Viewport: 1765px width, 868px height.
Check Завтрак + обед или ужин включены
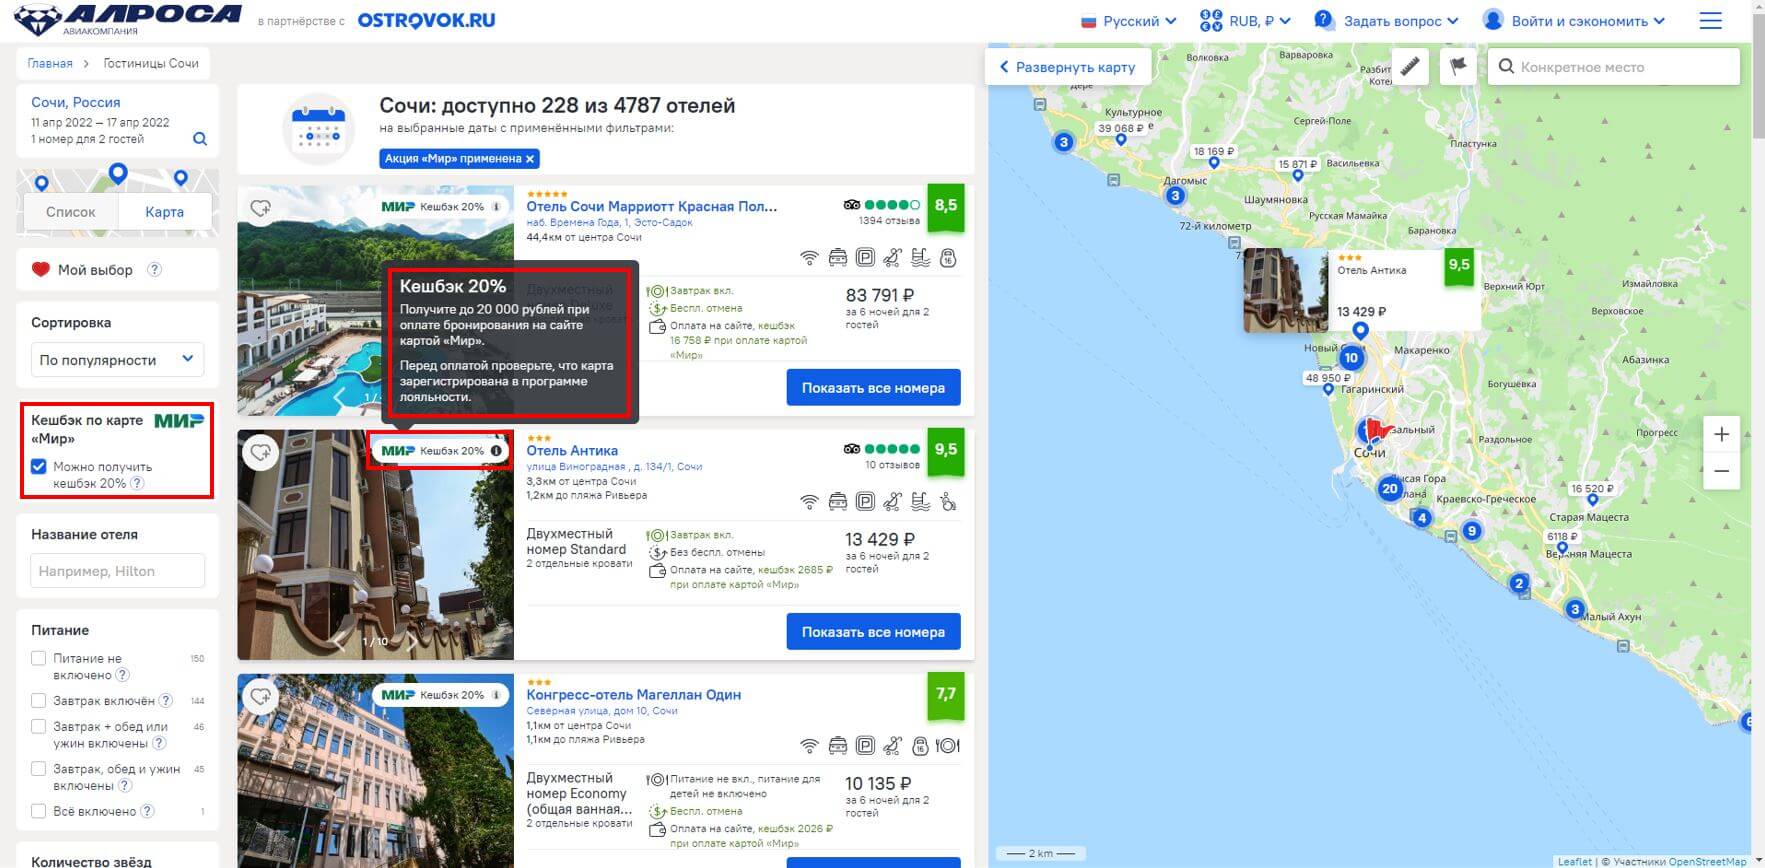pos(39,726)
